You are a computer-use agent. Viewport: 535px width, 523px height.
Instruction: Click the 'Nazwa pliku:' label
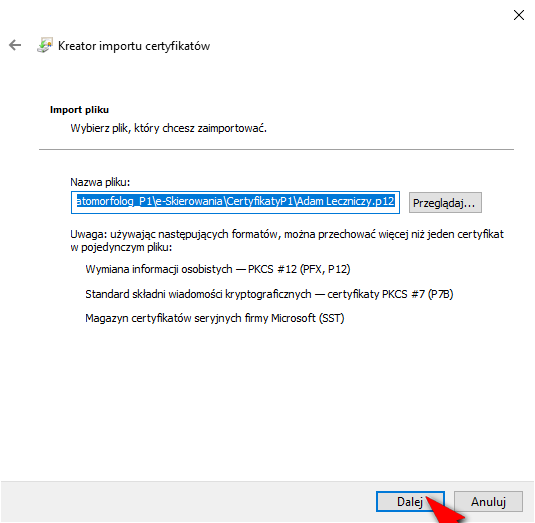100,182
